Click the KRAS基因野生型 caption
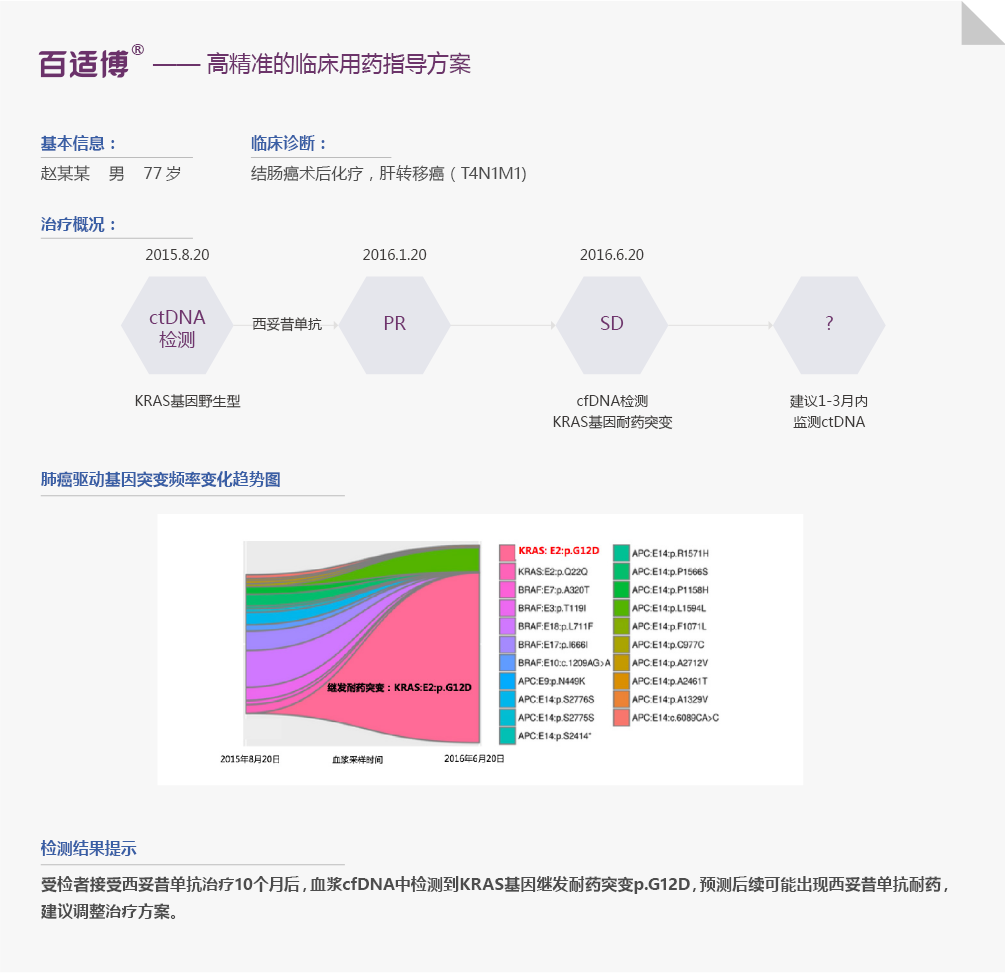This screenshot has width=1005, height=973. (187, 401)
